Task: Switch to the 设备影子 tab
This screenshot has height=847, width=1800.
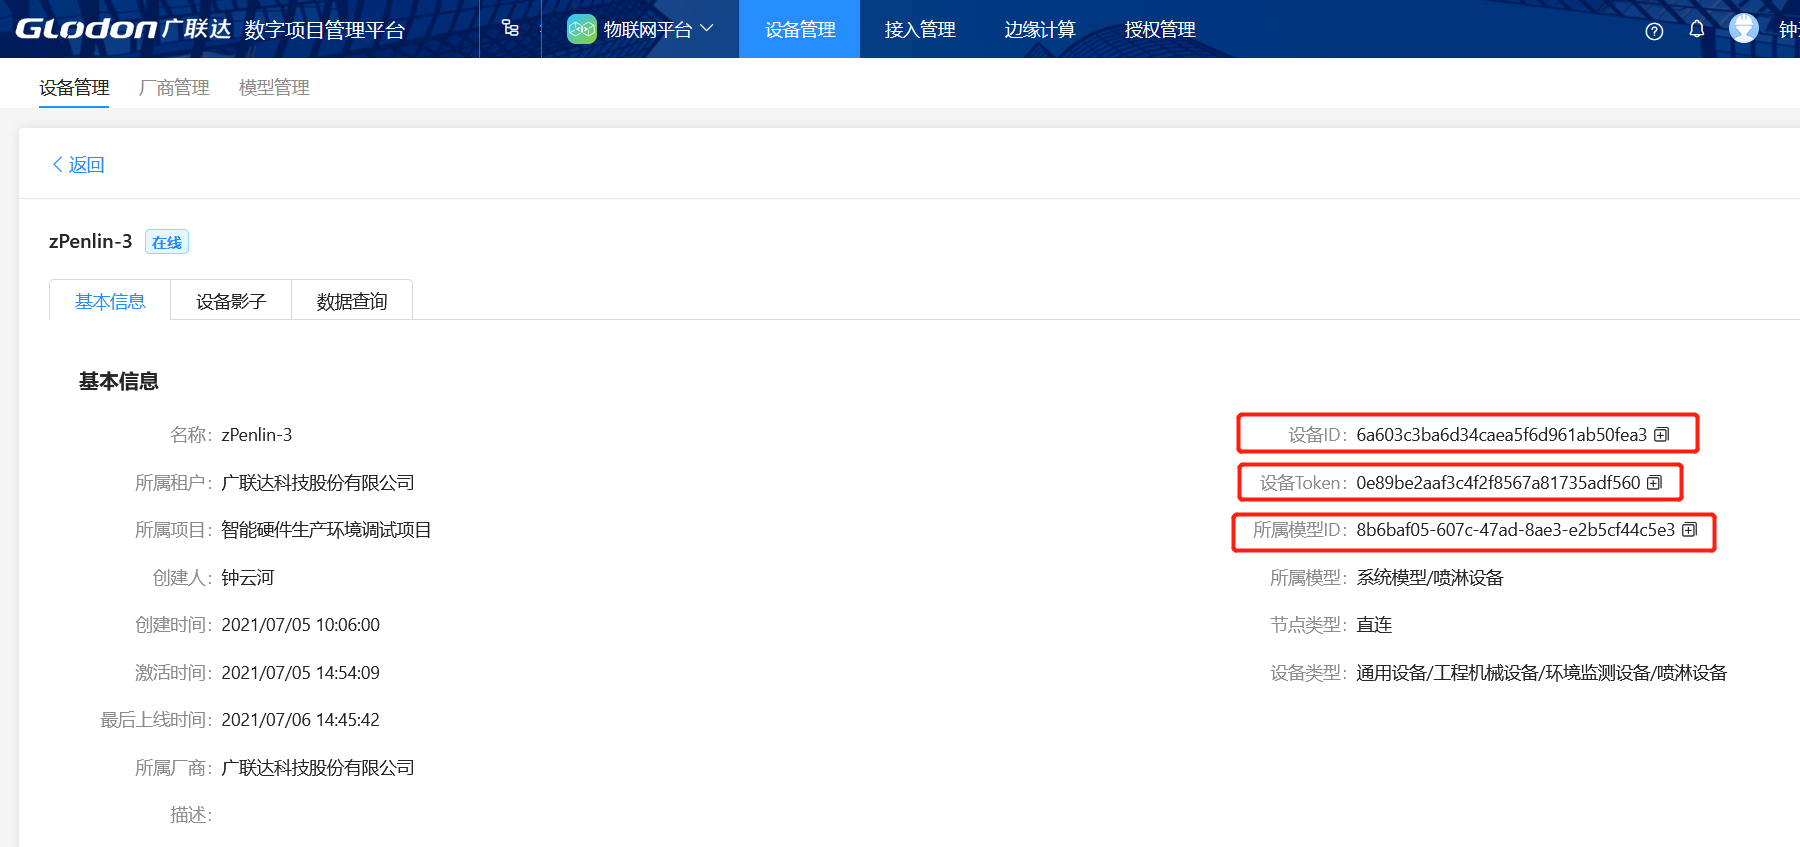Action: click(x=231, y=301)
